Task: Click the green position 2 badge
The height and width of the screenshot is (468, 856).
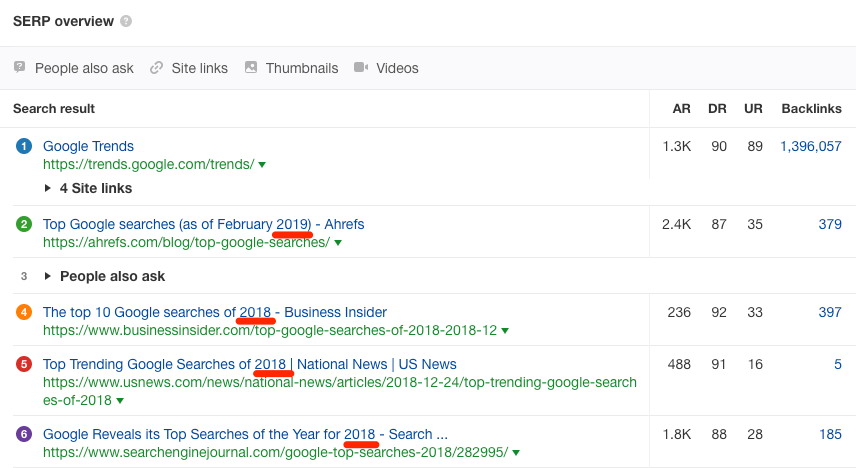Action: pos(24,224)
